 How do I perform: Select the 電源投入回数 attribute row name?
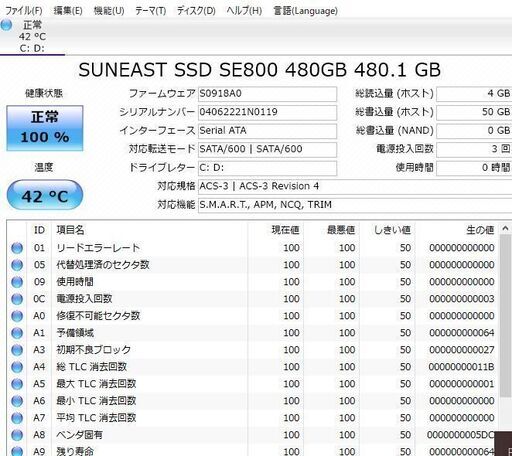tap(84, 299)
